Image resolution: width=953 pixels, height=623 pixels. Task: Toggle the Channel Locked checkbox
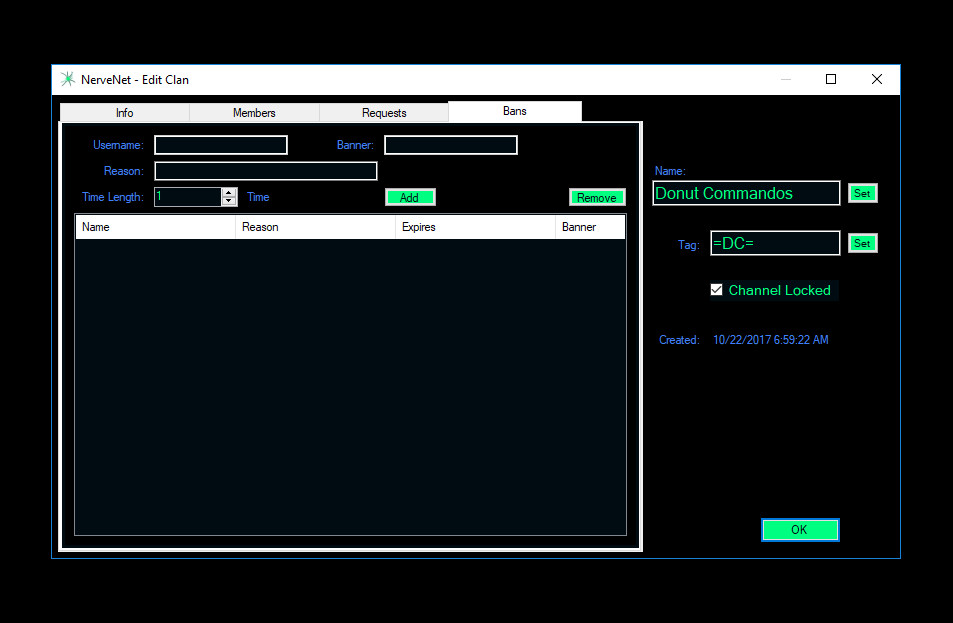pos(716,290)
